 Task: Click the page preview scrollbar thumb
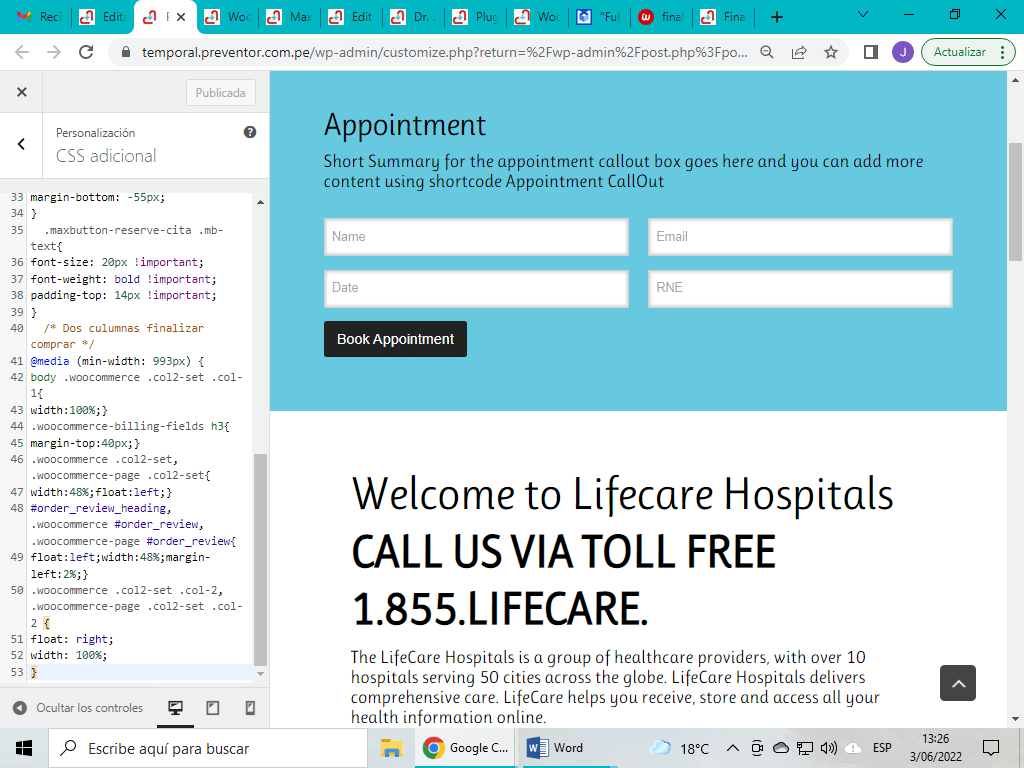point(1015,201)
